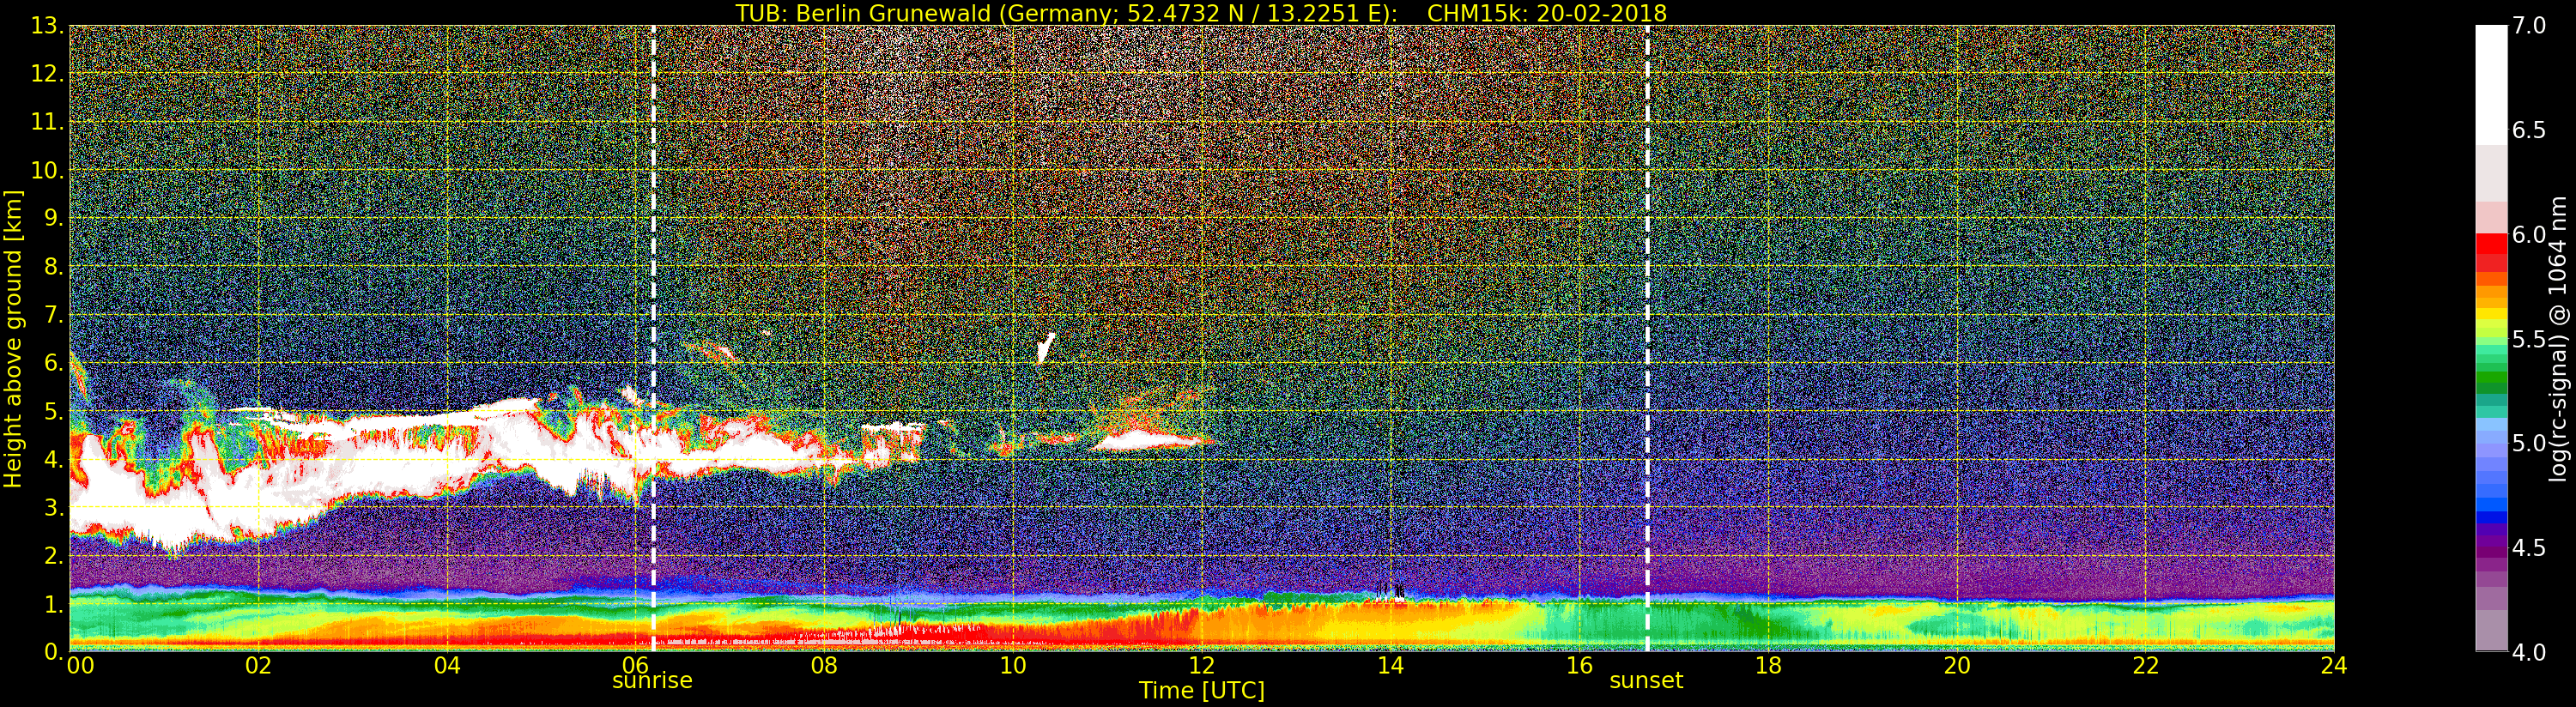Select the white dashed sunset line

pos(1647,338)
